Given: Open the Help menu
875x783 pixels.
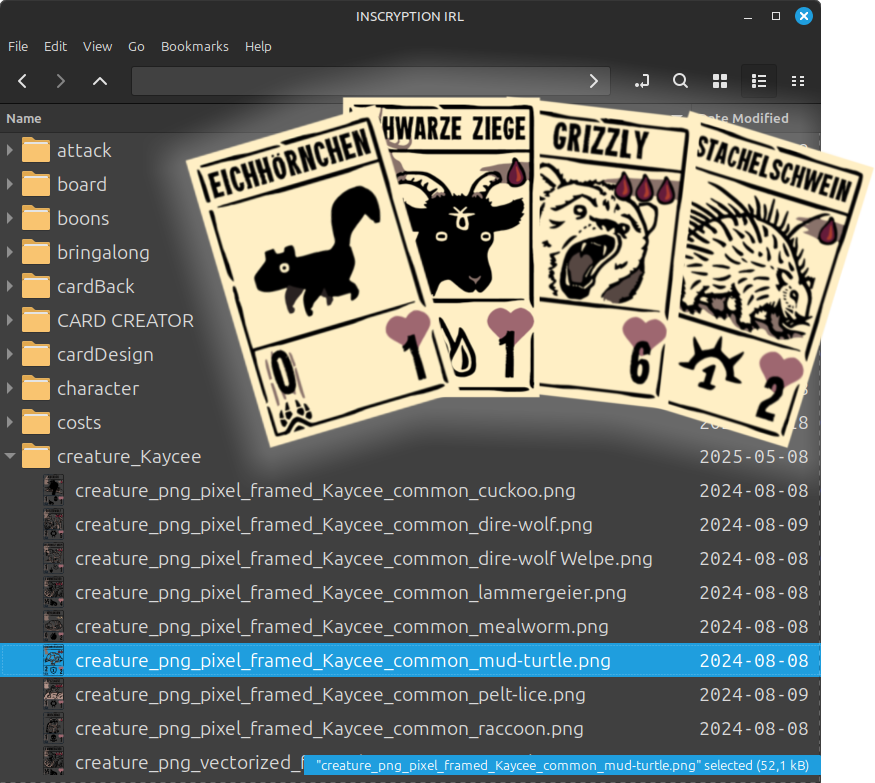Looking at the screenshot, I should 258,46.
